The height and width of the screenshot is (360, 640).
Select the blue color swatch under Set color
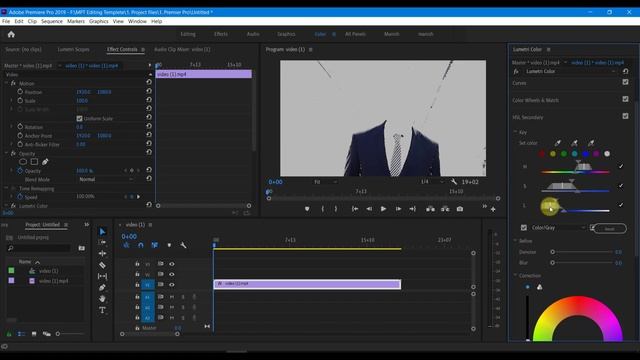(585, 154)
